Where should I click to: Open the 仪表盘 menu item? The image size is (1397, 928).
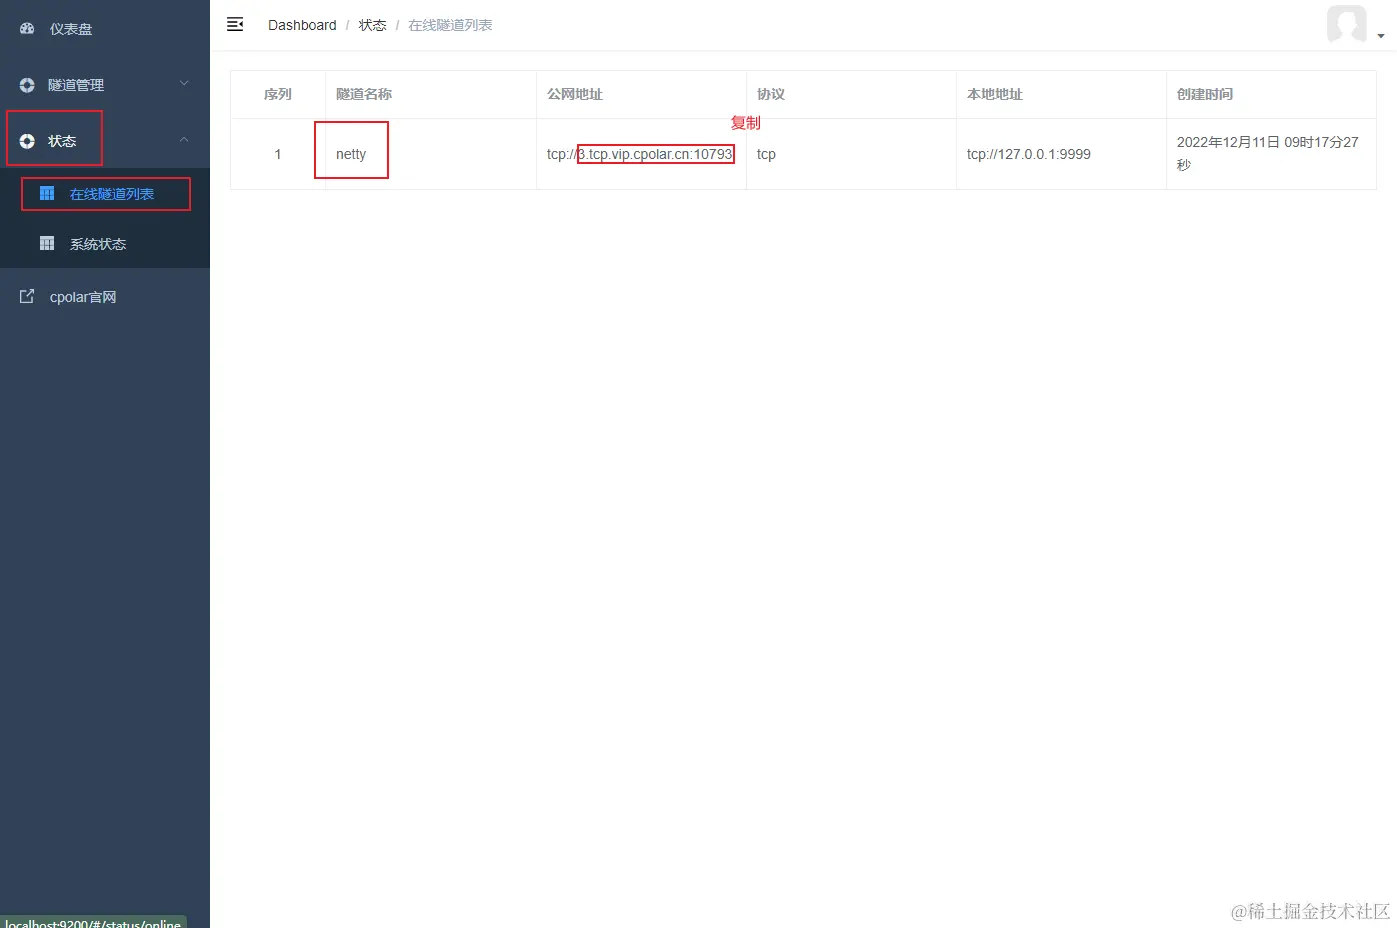[105, 29]
